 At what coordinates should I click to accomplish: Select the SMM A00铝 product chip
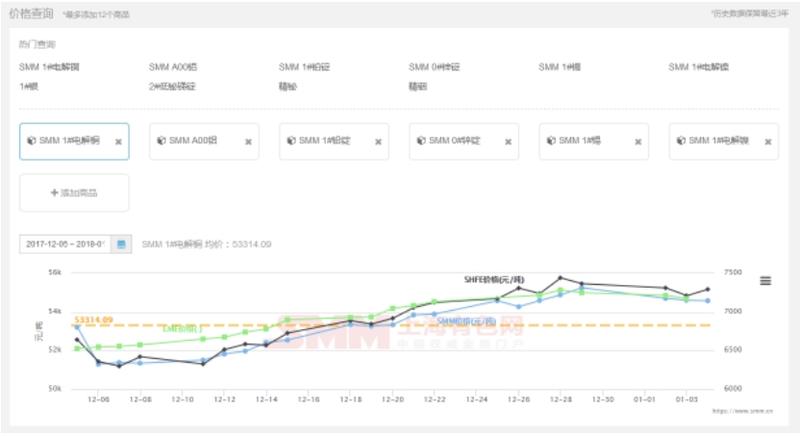pyautogui.click(x=204, y=141)
